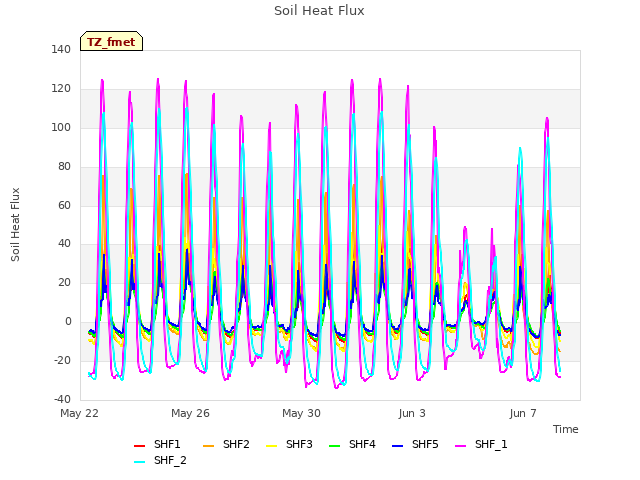Click the 0 y-axis tick label
The image size is (640, 480).
(x=68, y=322)
